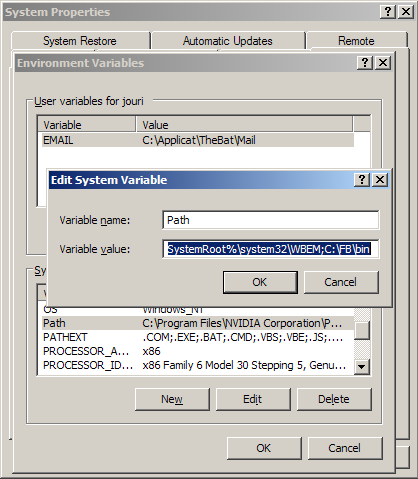418x479 pixels.
Task: Click the System Properties help question mark
Action: pos(388,12)
